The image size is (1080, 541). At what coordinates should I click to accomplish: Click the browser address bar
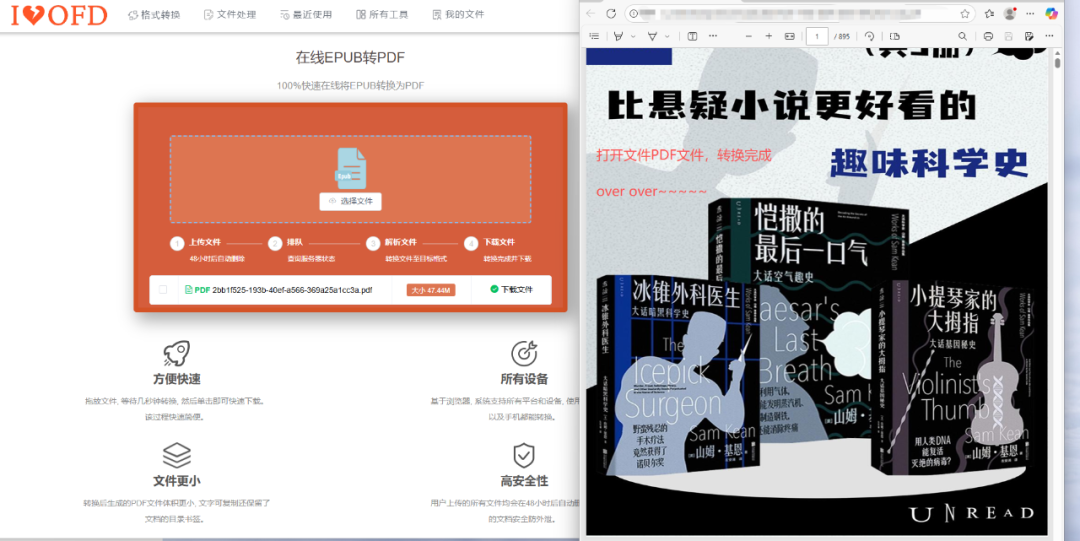799,14
